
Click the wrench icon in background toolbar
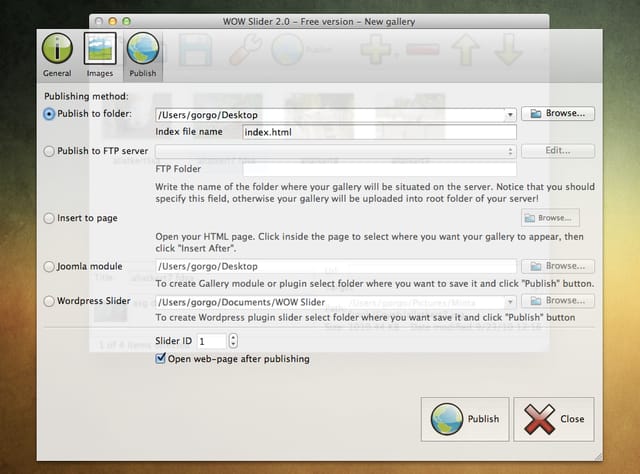[245, 50]
